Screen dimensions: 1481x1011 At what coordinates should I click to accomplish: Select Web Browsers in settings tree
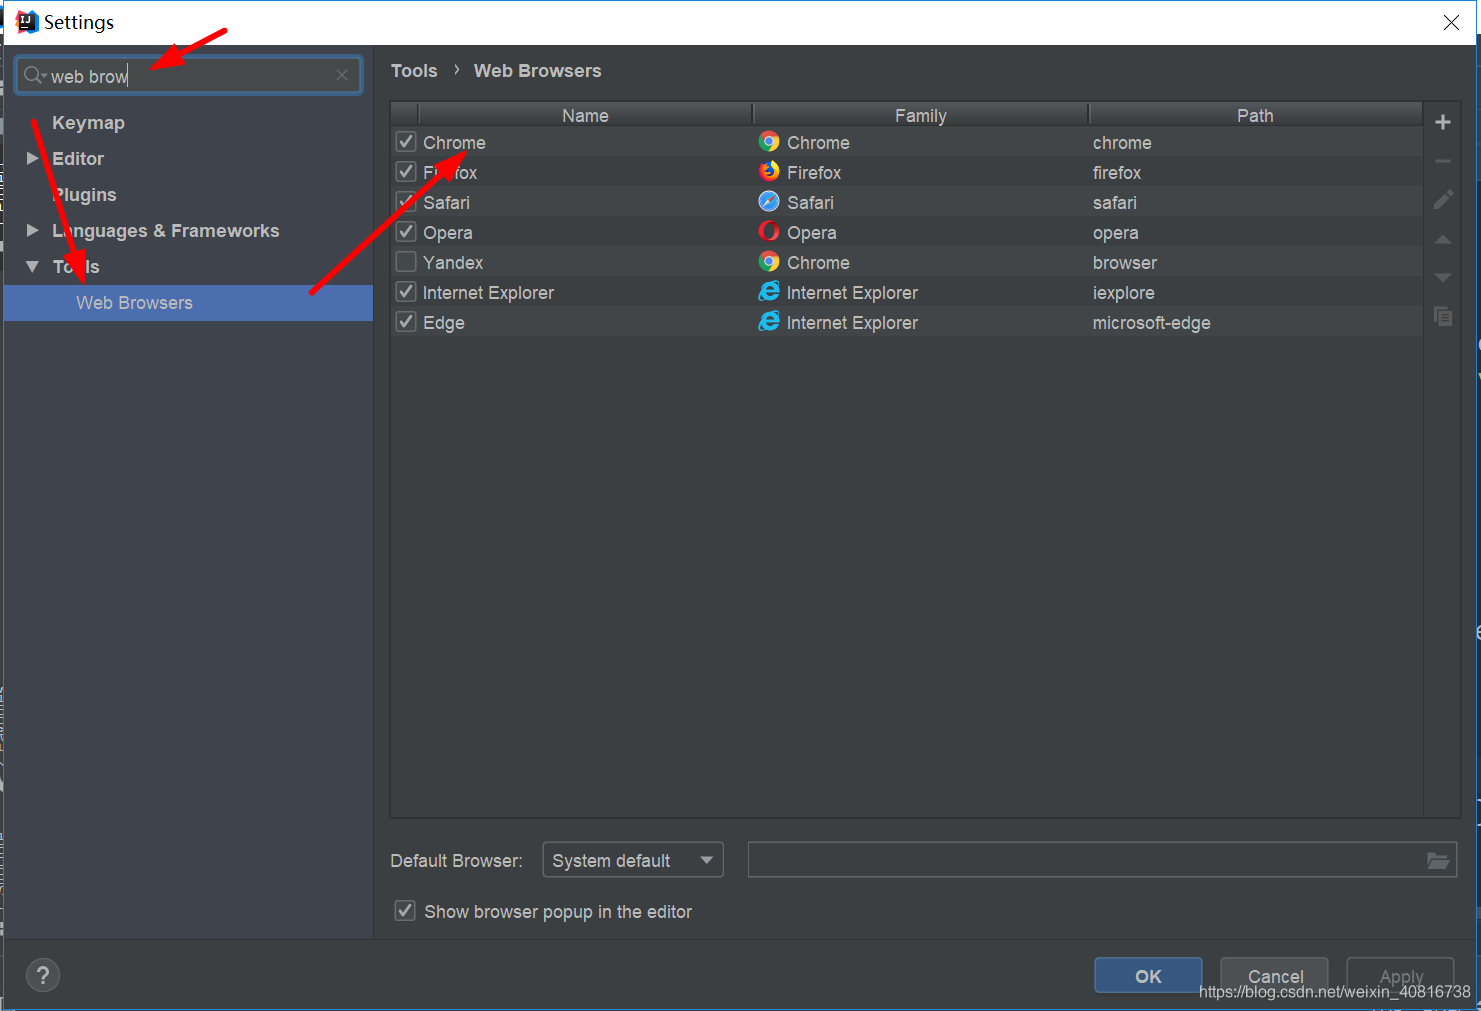click(x=188, y=302)
